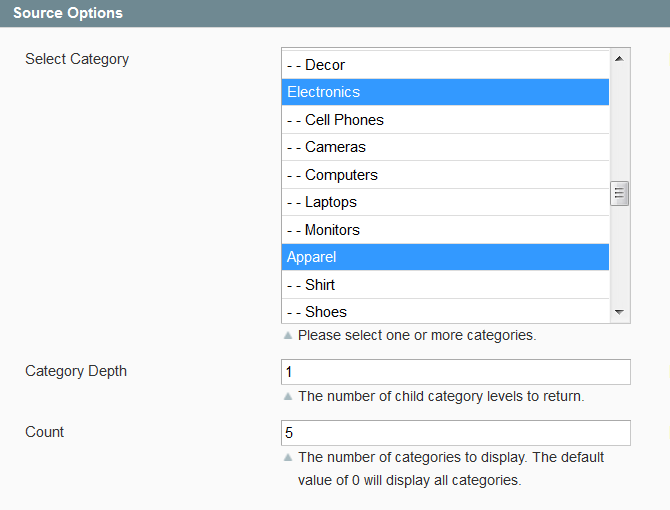Click the hint triangle icon beside category note
This screenshot has height=510, width=670.
tap(288, 335)
